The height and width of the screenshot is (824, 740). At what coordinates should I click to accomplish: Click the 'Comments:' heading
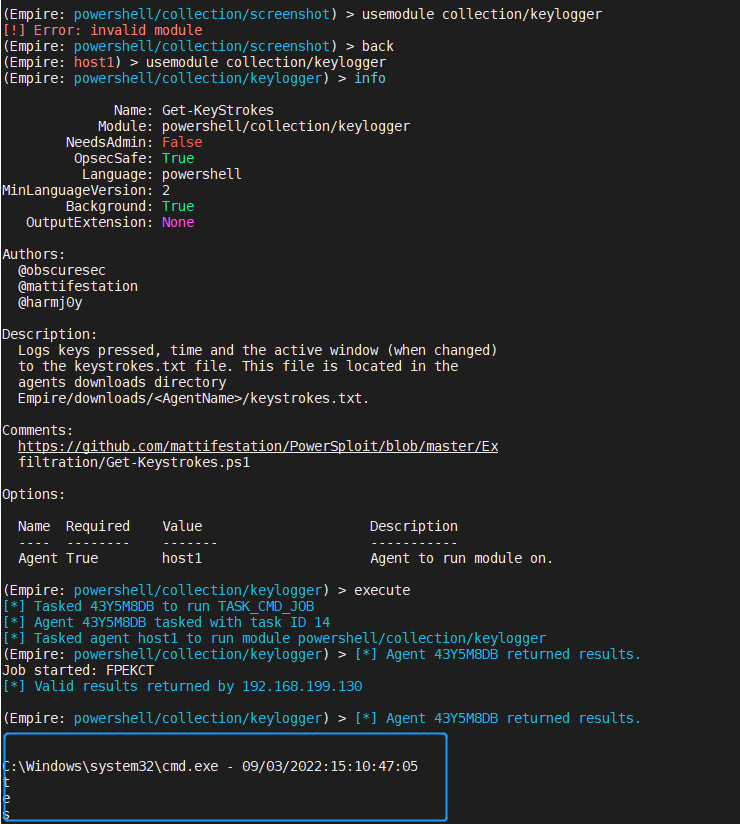pos(38,430)
